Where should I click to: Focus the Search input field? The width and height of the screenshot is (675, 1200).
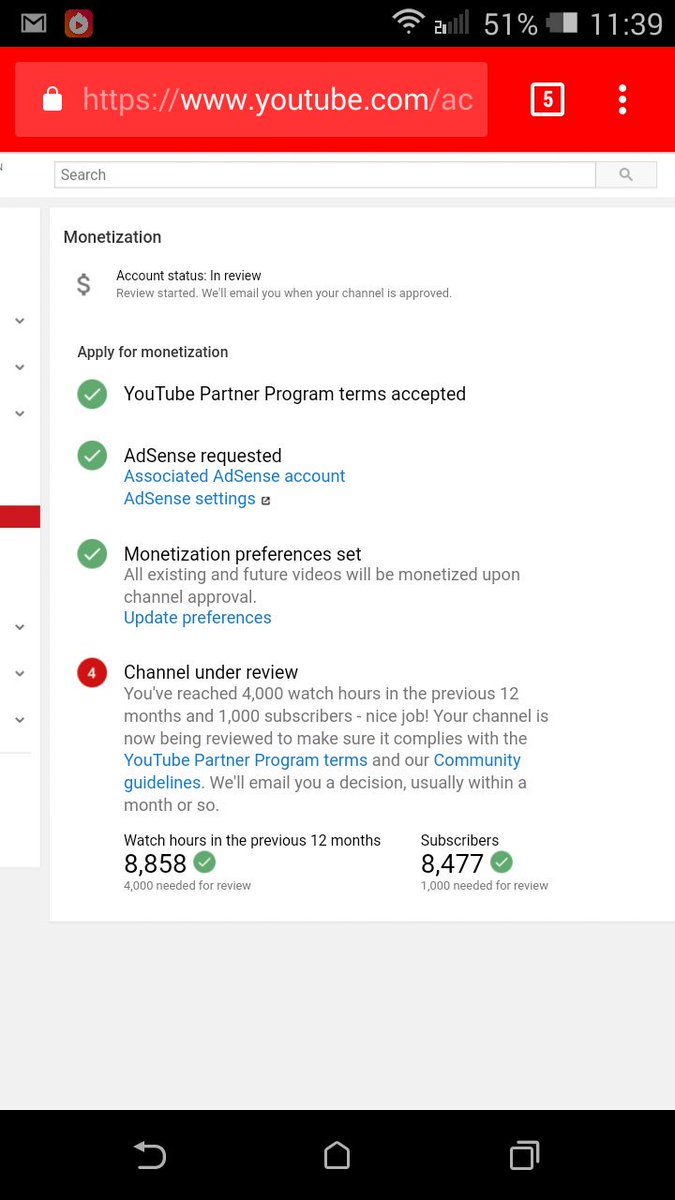pyautogui.click(x=325, y=175)
